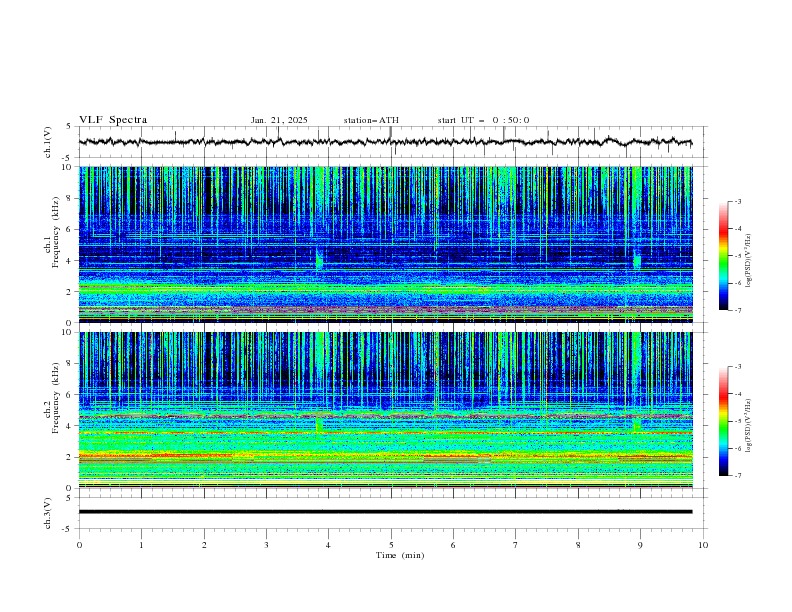Image resolution: width=792 pixels, height=612 pixels.
Task: Click the 'station=ATH' label
Action: click(371, 120)
